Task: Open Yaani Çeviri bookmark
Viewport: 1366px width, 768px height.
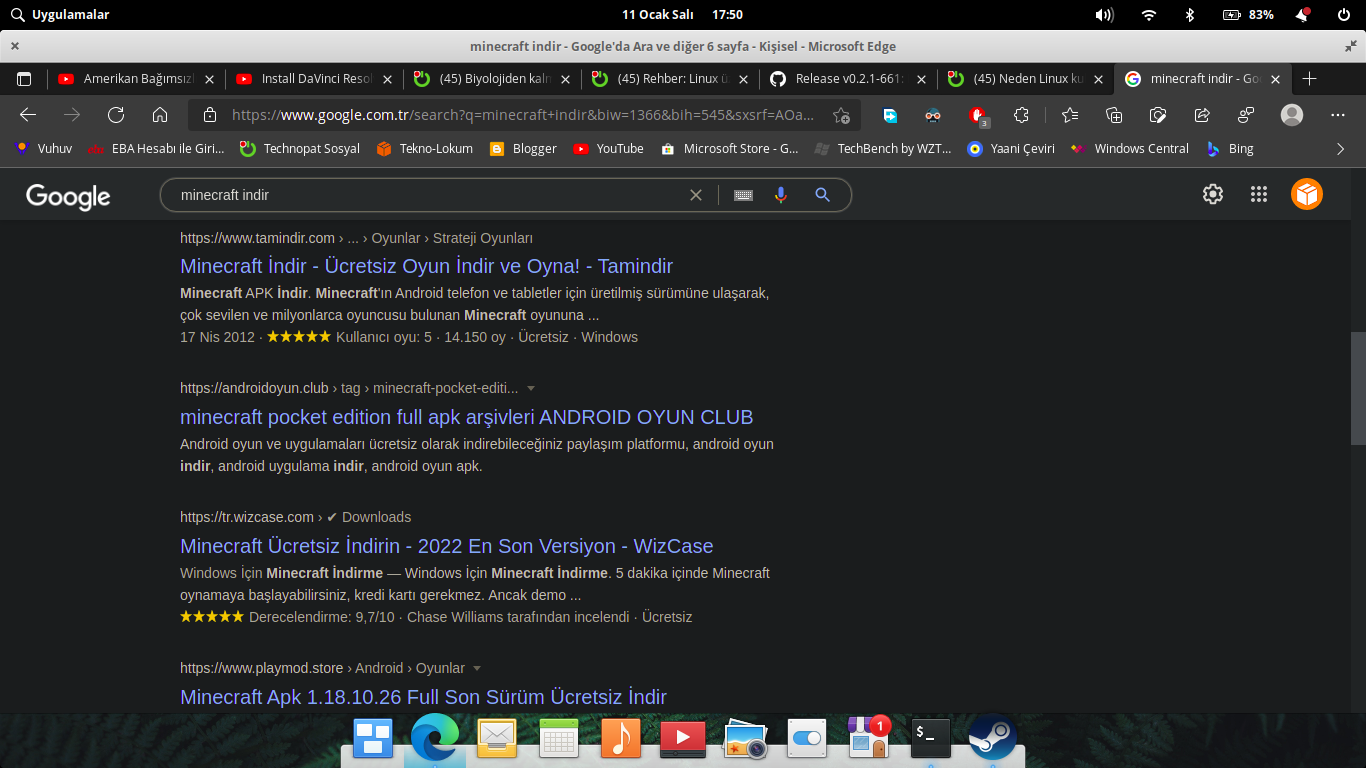Action: [1011, 148]
